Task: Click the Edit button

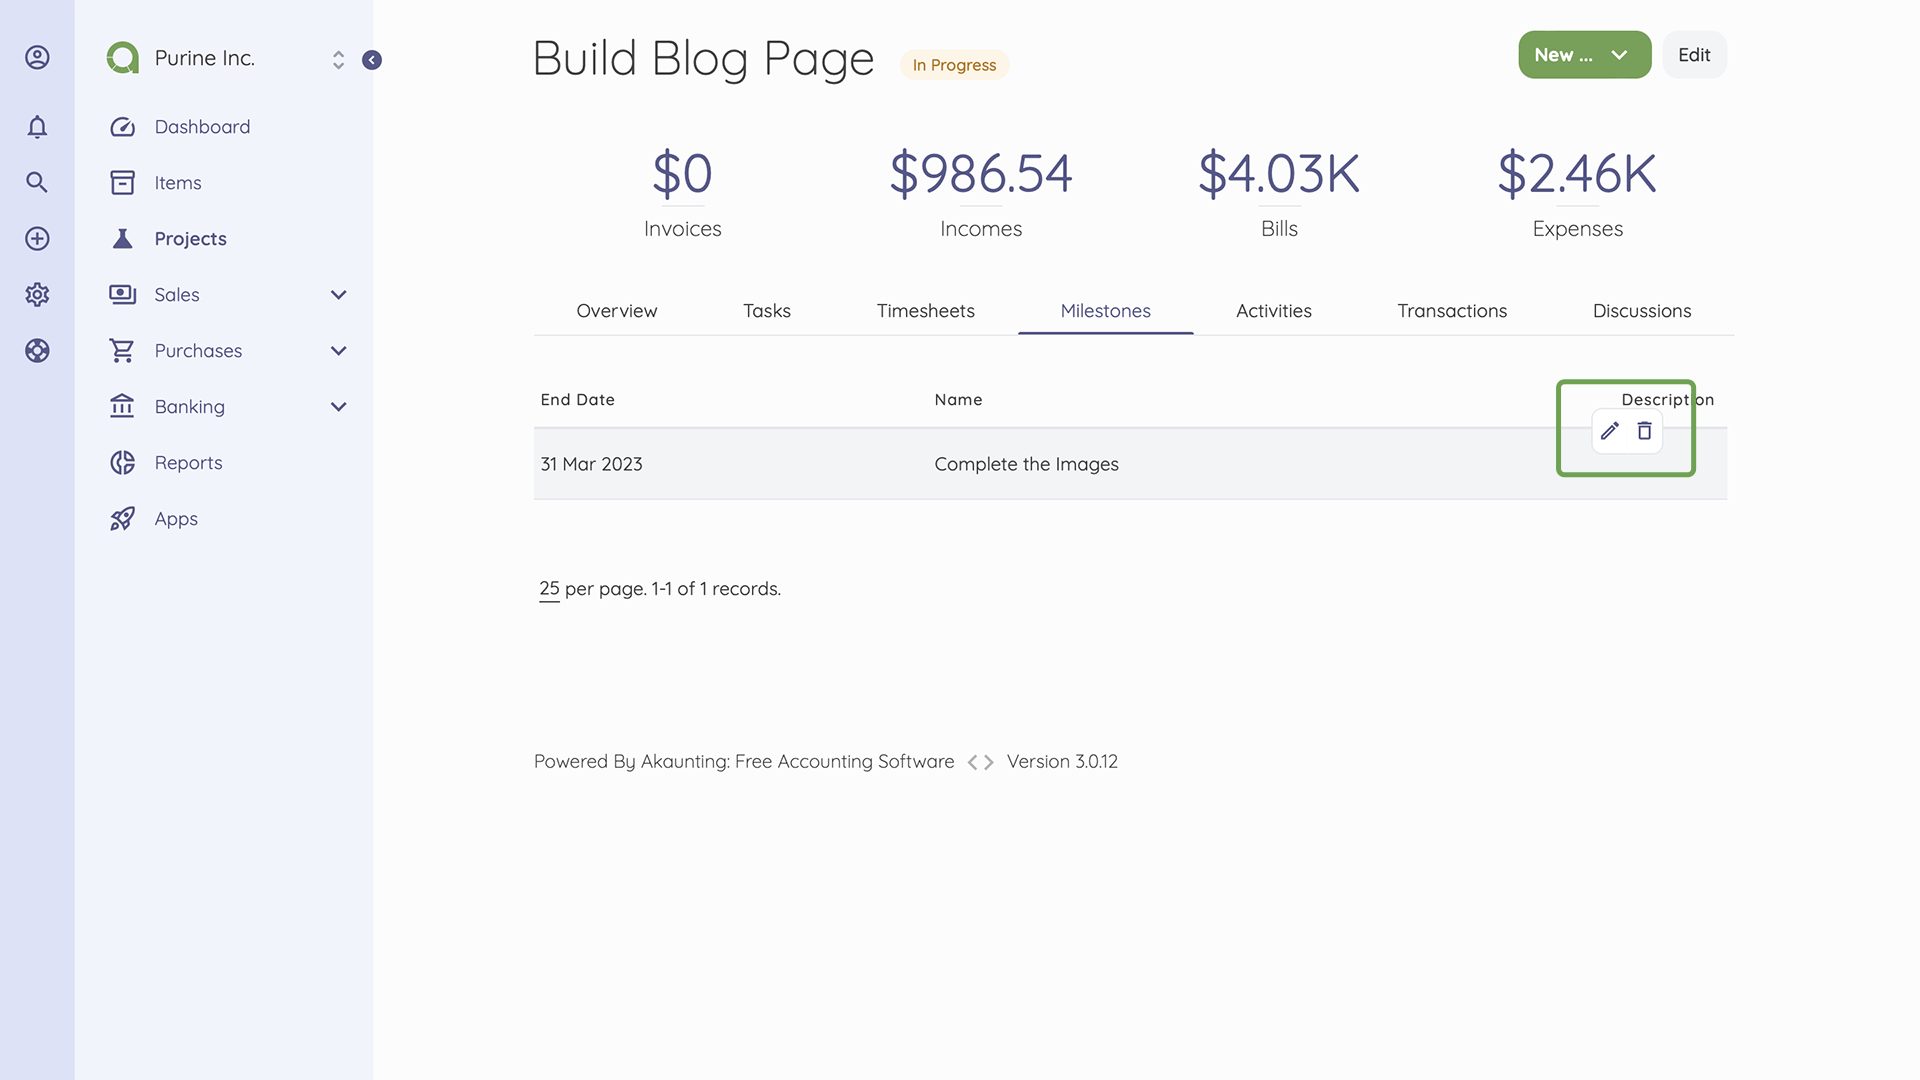Action: coord(1694,55)
